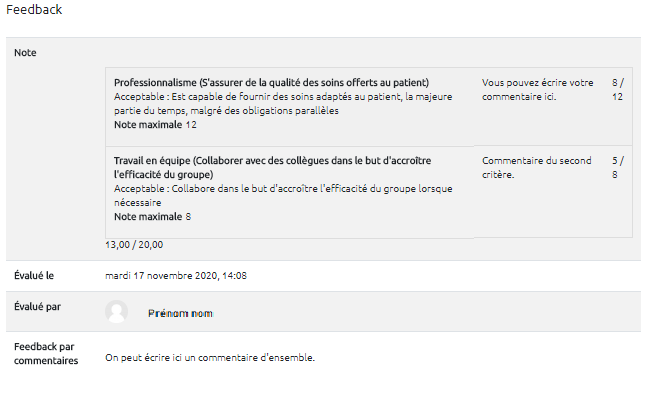Screen dimensions: 650x393
Task: Click "Note maximale 12" text
Action: [155, 125]
